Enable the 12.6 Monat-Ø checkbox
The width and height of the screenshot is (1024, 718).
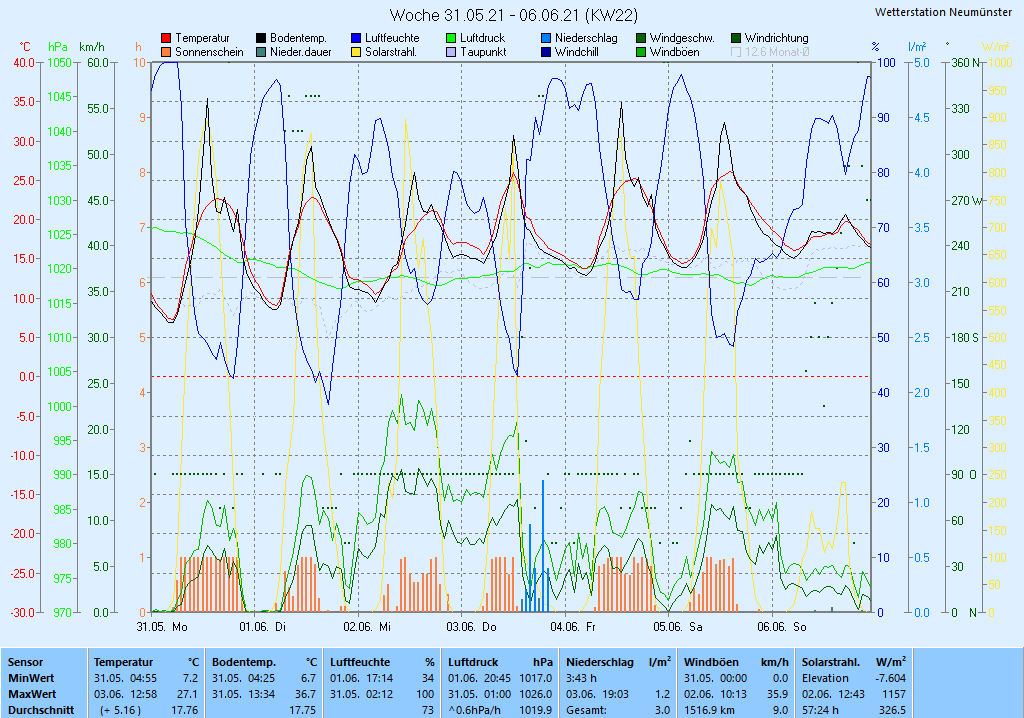tap(736, 51)
